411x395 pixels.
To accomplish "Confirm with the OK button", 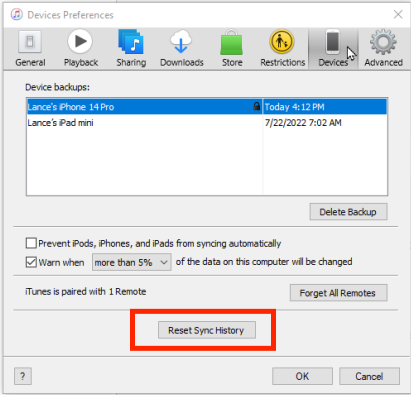I will point(302,376).
